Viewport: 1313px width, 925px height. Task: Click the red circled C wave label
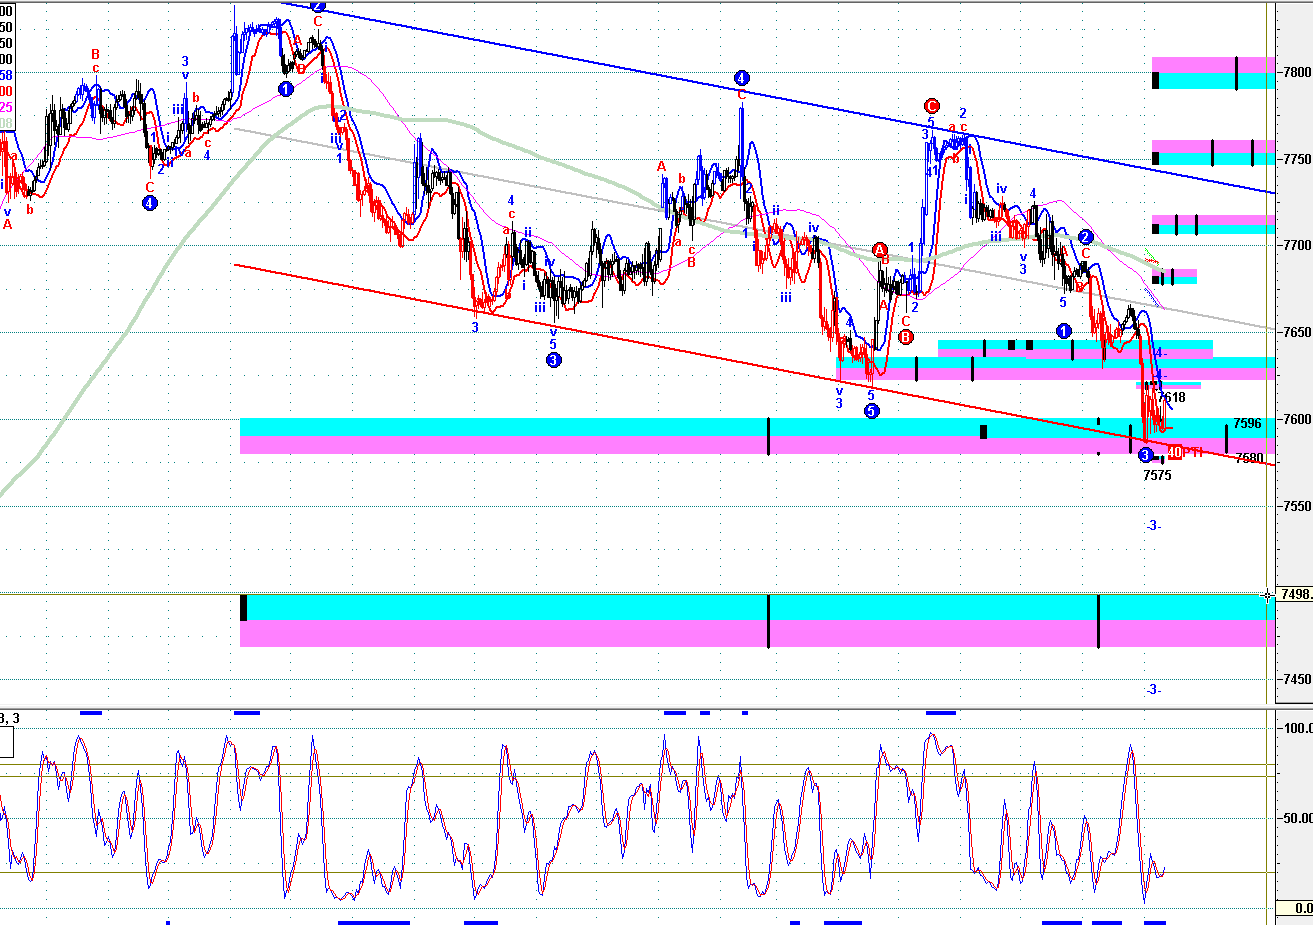click(x=932, y=106)
